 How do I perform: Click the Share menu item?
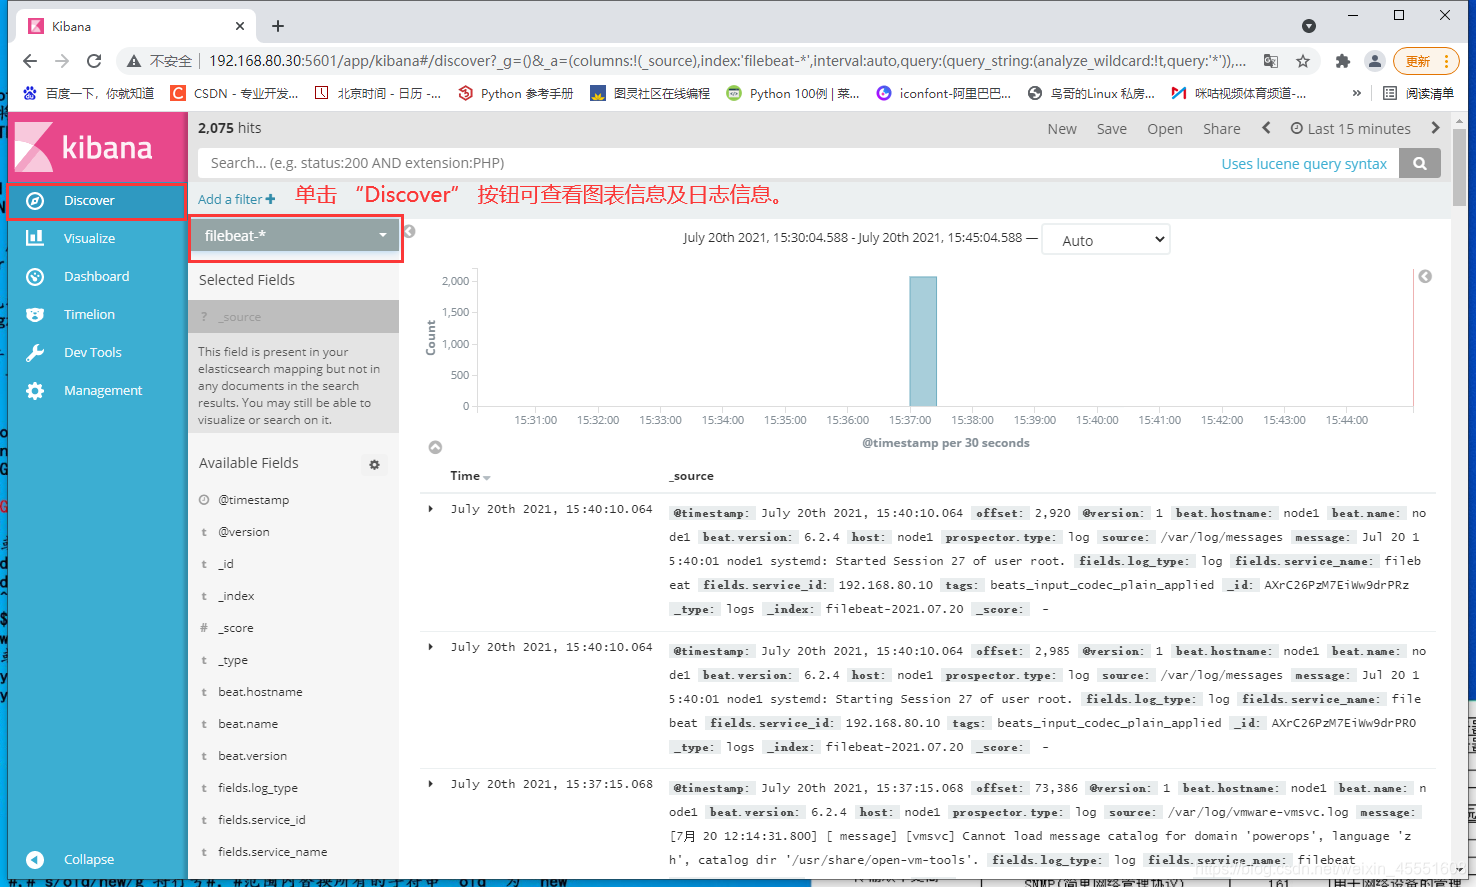click(x=1221, y=129)
